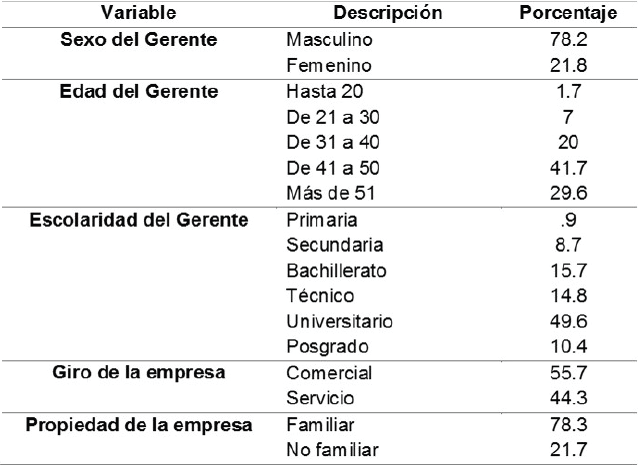Click the Descripción column header
The height and width of the screenshot is (465, 638).
point(373,15)
